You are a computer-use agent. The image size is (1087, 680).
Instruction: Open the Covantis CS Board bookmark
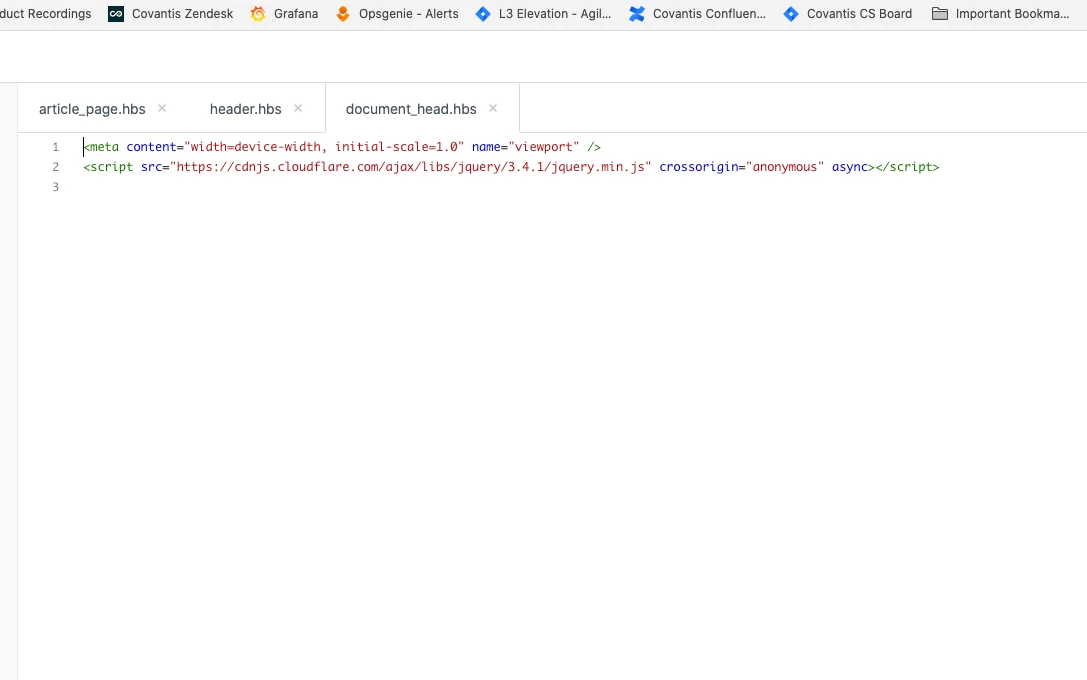pos(847,14)
